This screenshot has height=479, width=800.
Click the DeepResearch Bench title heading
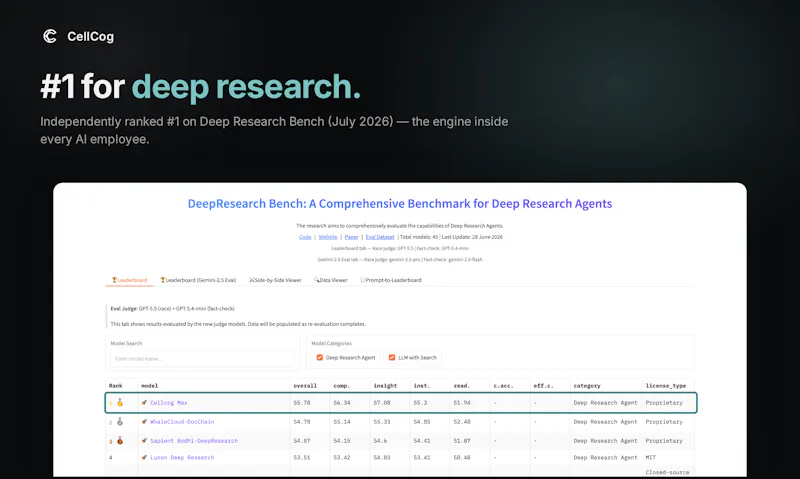(400, 204)
